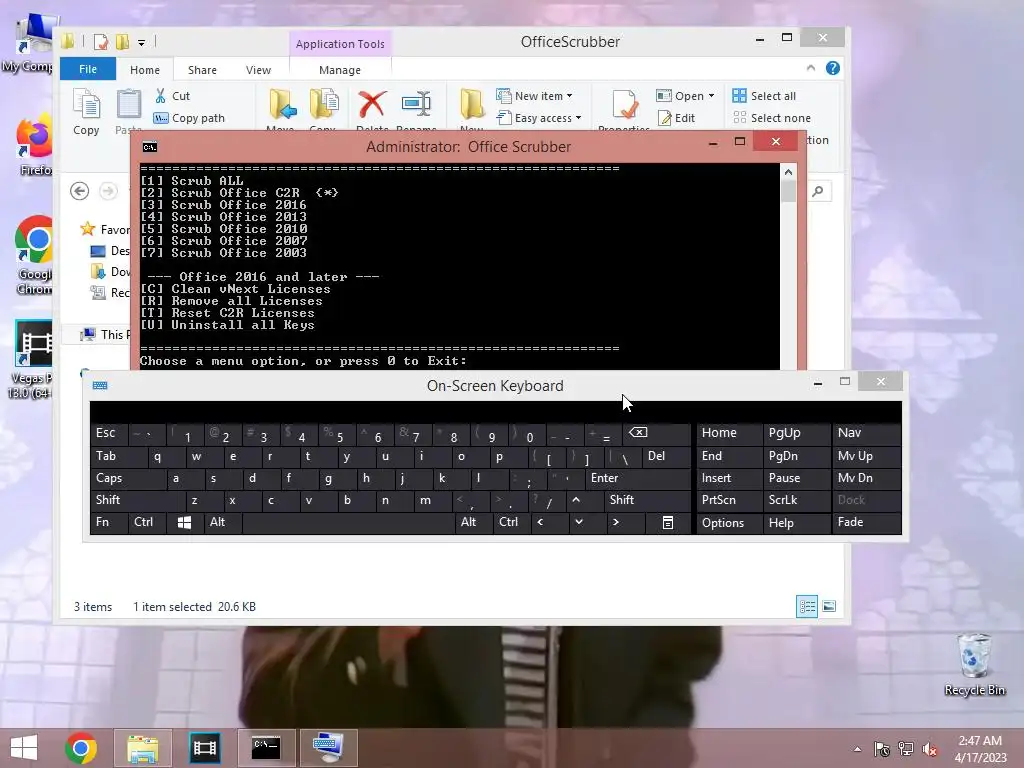The image size is (1024, 768).
Task: Switch to details view icon in status bar
Action: pyautogui.click(x=807, y=606)
